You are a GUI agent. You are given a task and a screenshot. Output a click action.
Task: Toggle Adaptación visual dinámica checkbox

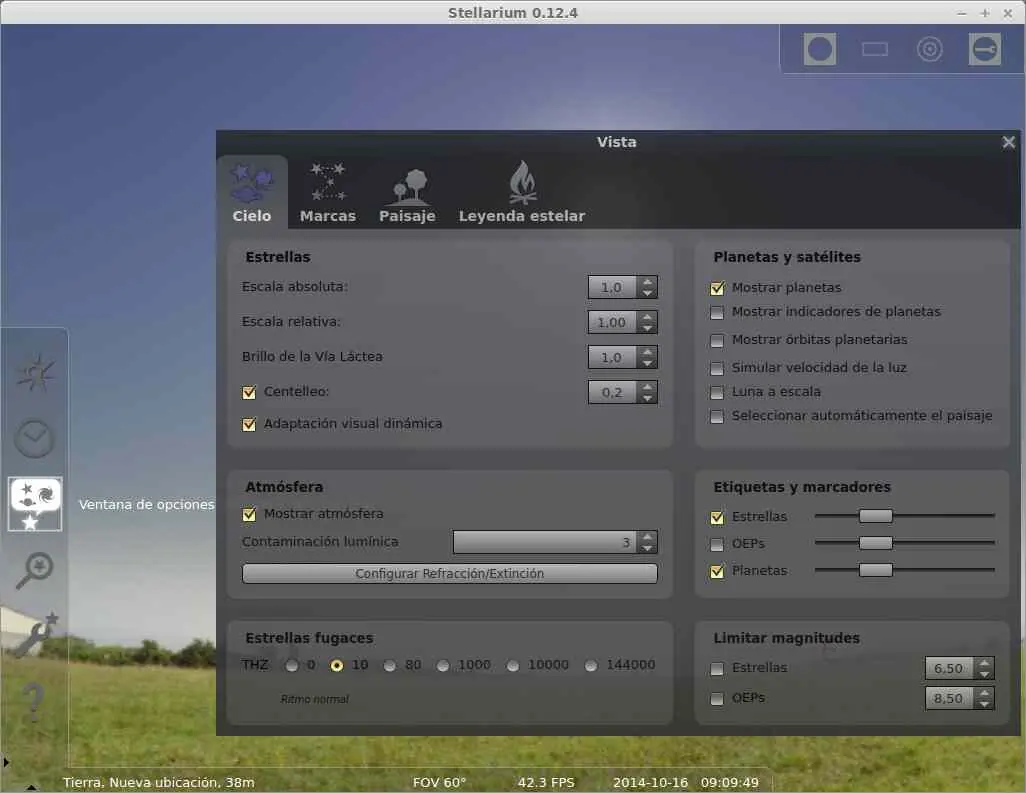click(249, 424)
